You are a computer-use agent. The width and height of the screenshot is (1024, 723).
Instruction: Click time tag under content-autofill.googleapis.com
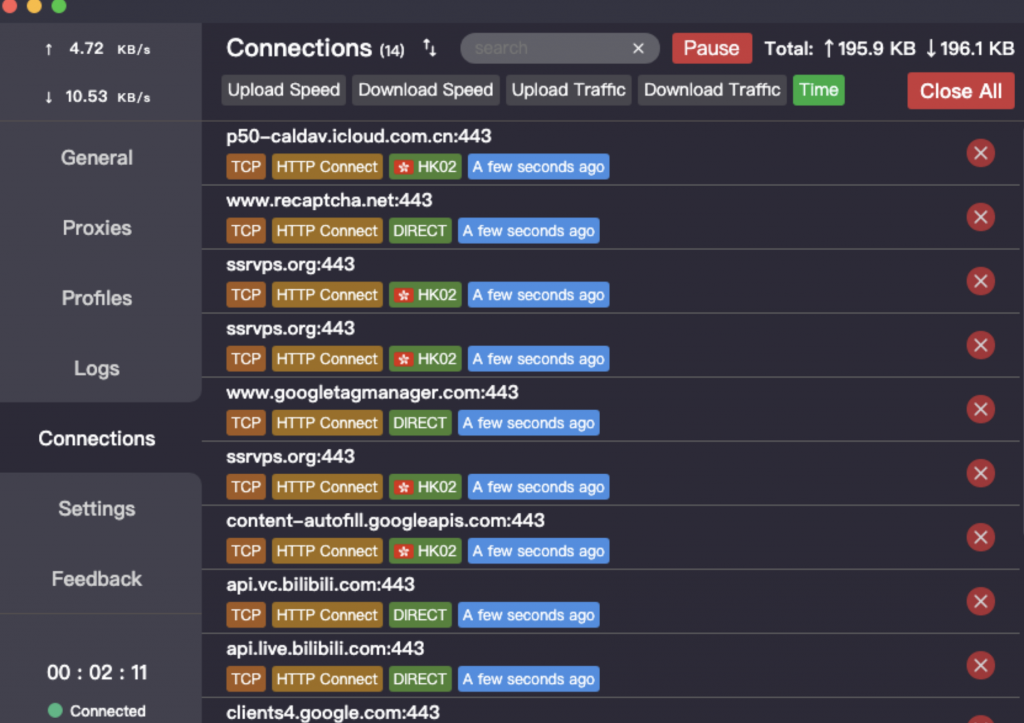click(539, 551)
